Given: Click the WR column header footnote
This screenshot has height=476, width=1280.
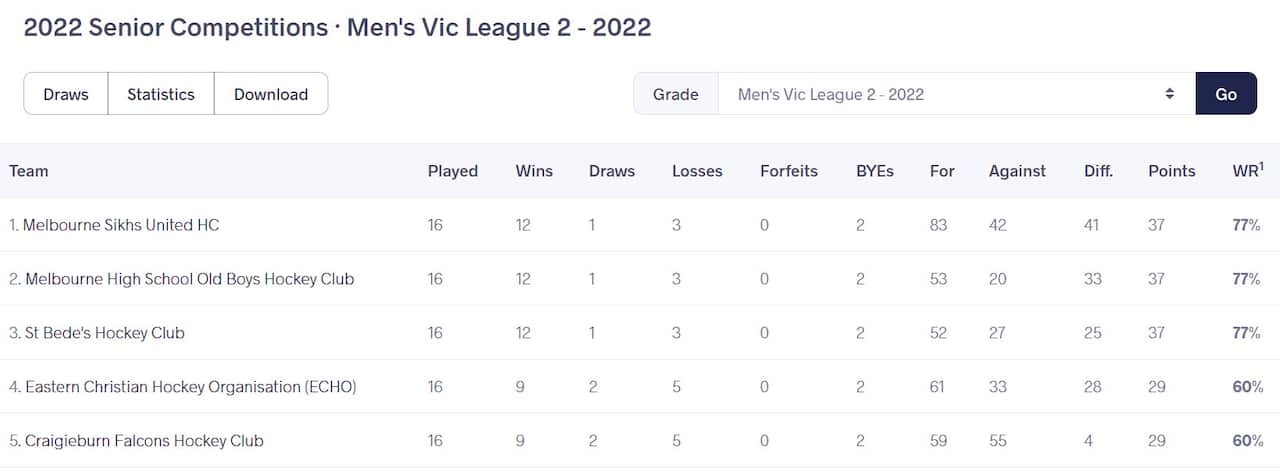Looking at the screenshot, I should coord(1261,165).
